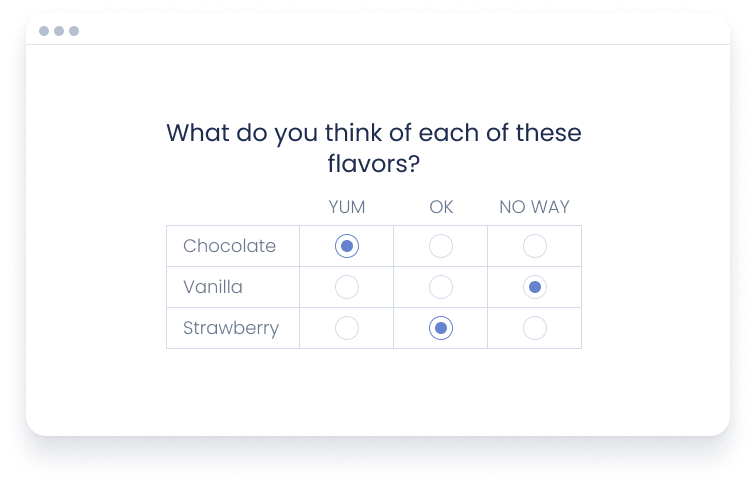The height and width of the screenshot is (484, 756).
Task: Choose YUM for Vanilla
Action: (x=347, y=287)
